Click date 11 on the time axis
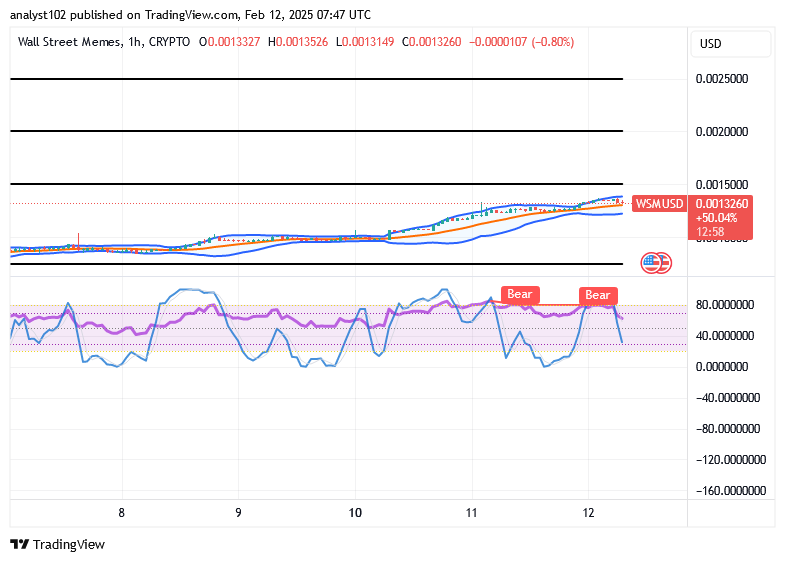The width and height of the screenshot is (785, 562). click(x=471, y=513)
